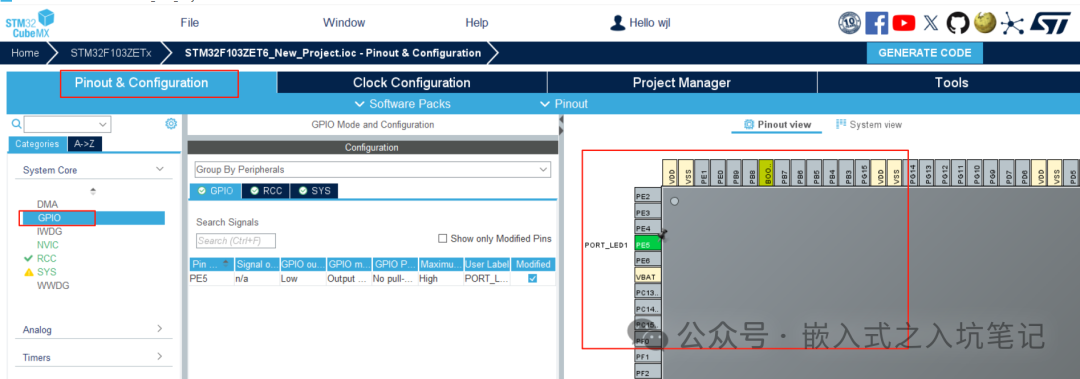1080x379 pixels.
Task: Select pin PG15 on chip top
Action: point(862,172)
